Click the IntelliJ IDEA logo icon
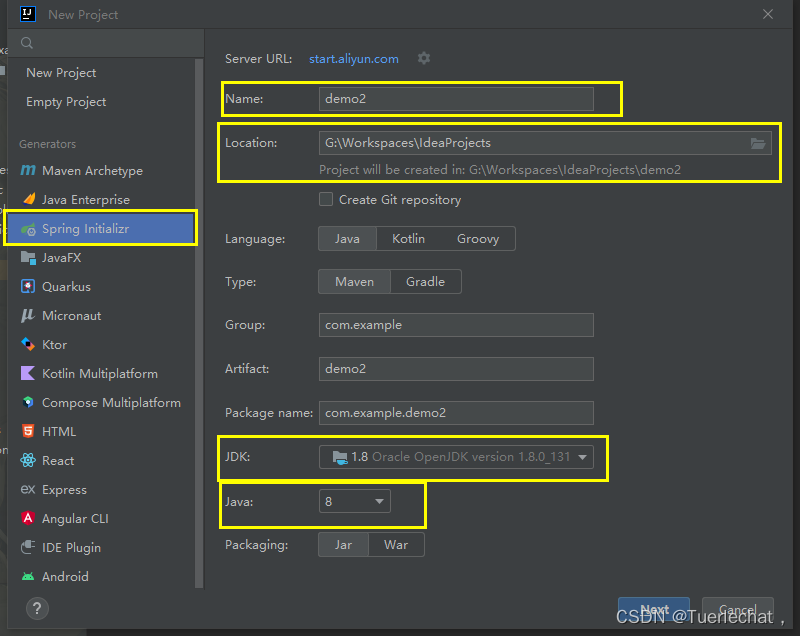The height and width of the screenshot is (636, 800). pos(28,14)
